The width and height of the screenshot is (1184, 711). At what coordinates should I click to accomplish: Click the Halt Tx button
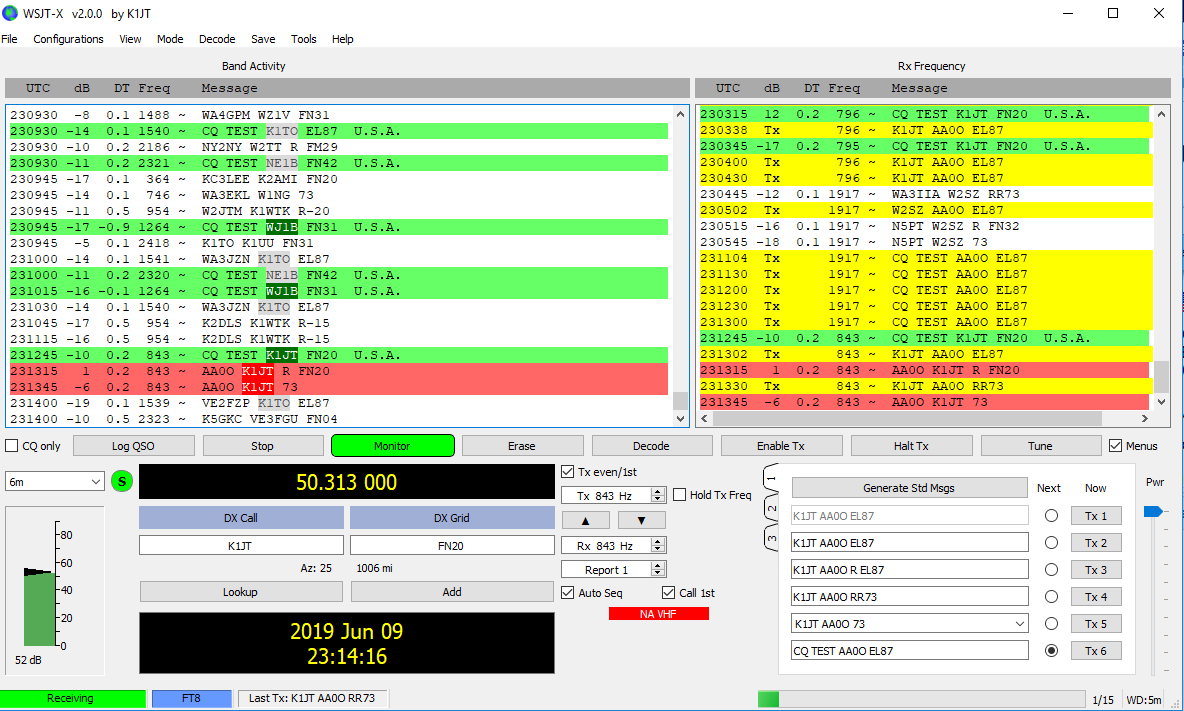pyautogui.click(x=911, y=446)
